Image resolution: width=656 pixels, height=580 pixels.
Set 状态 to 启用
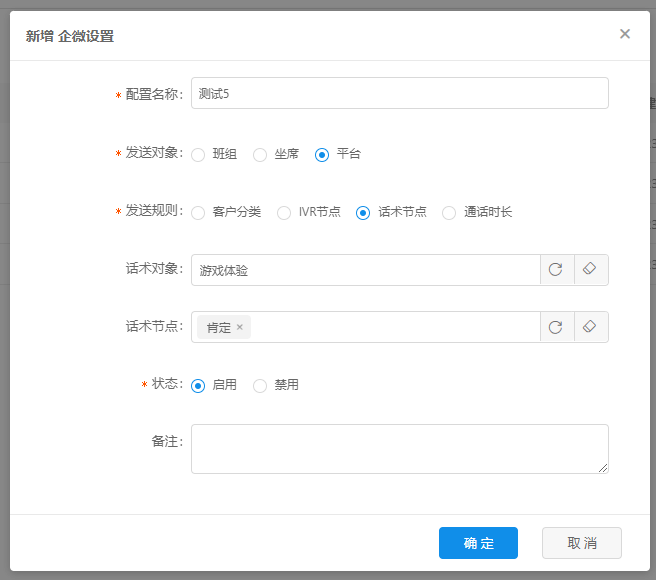pos(198,385)
